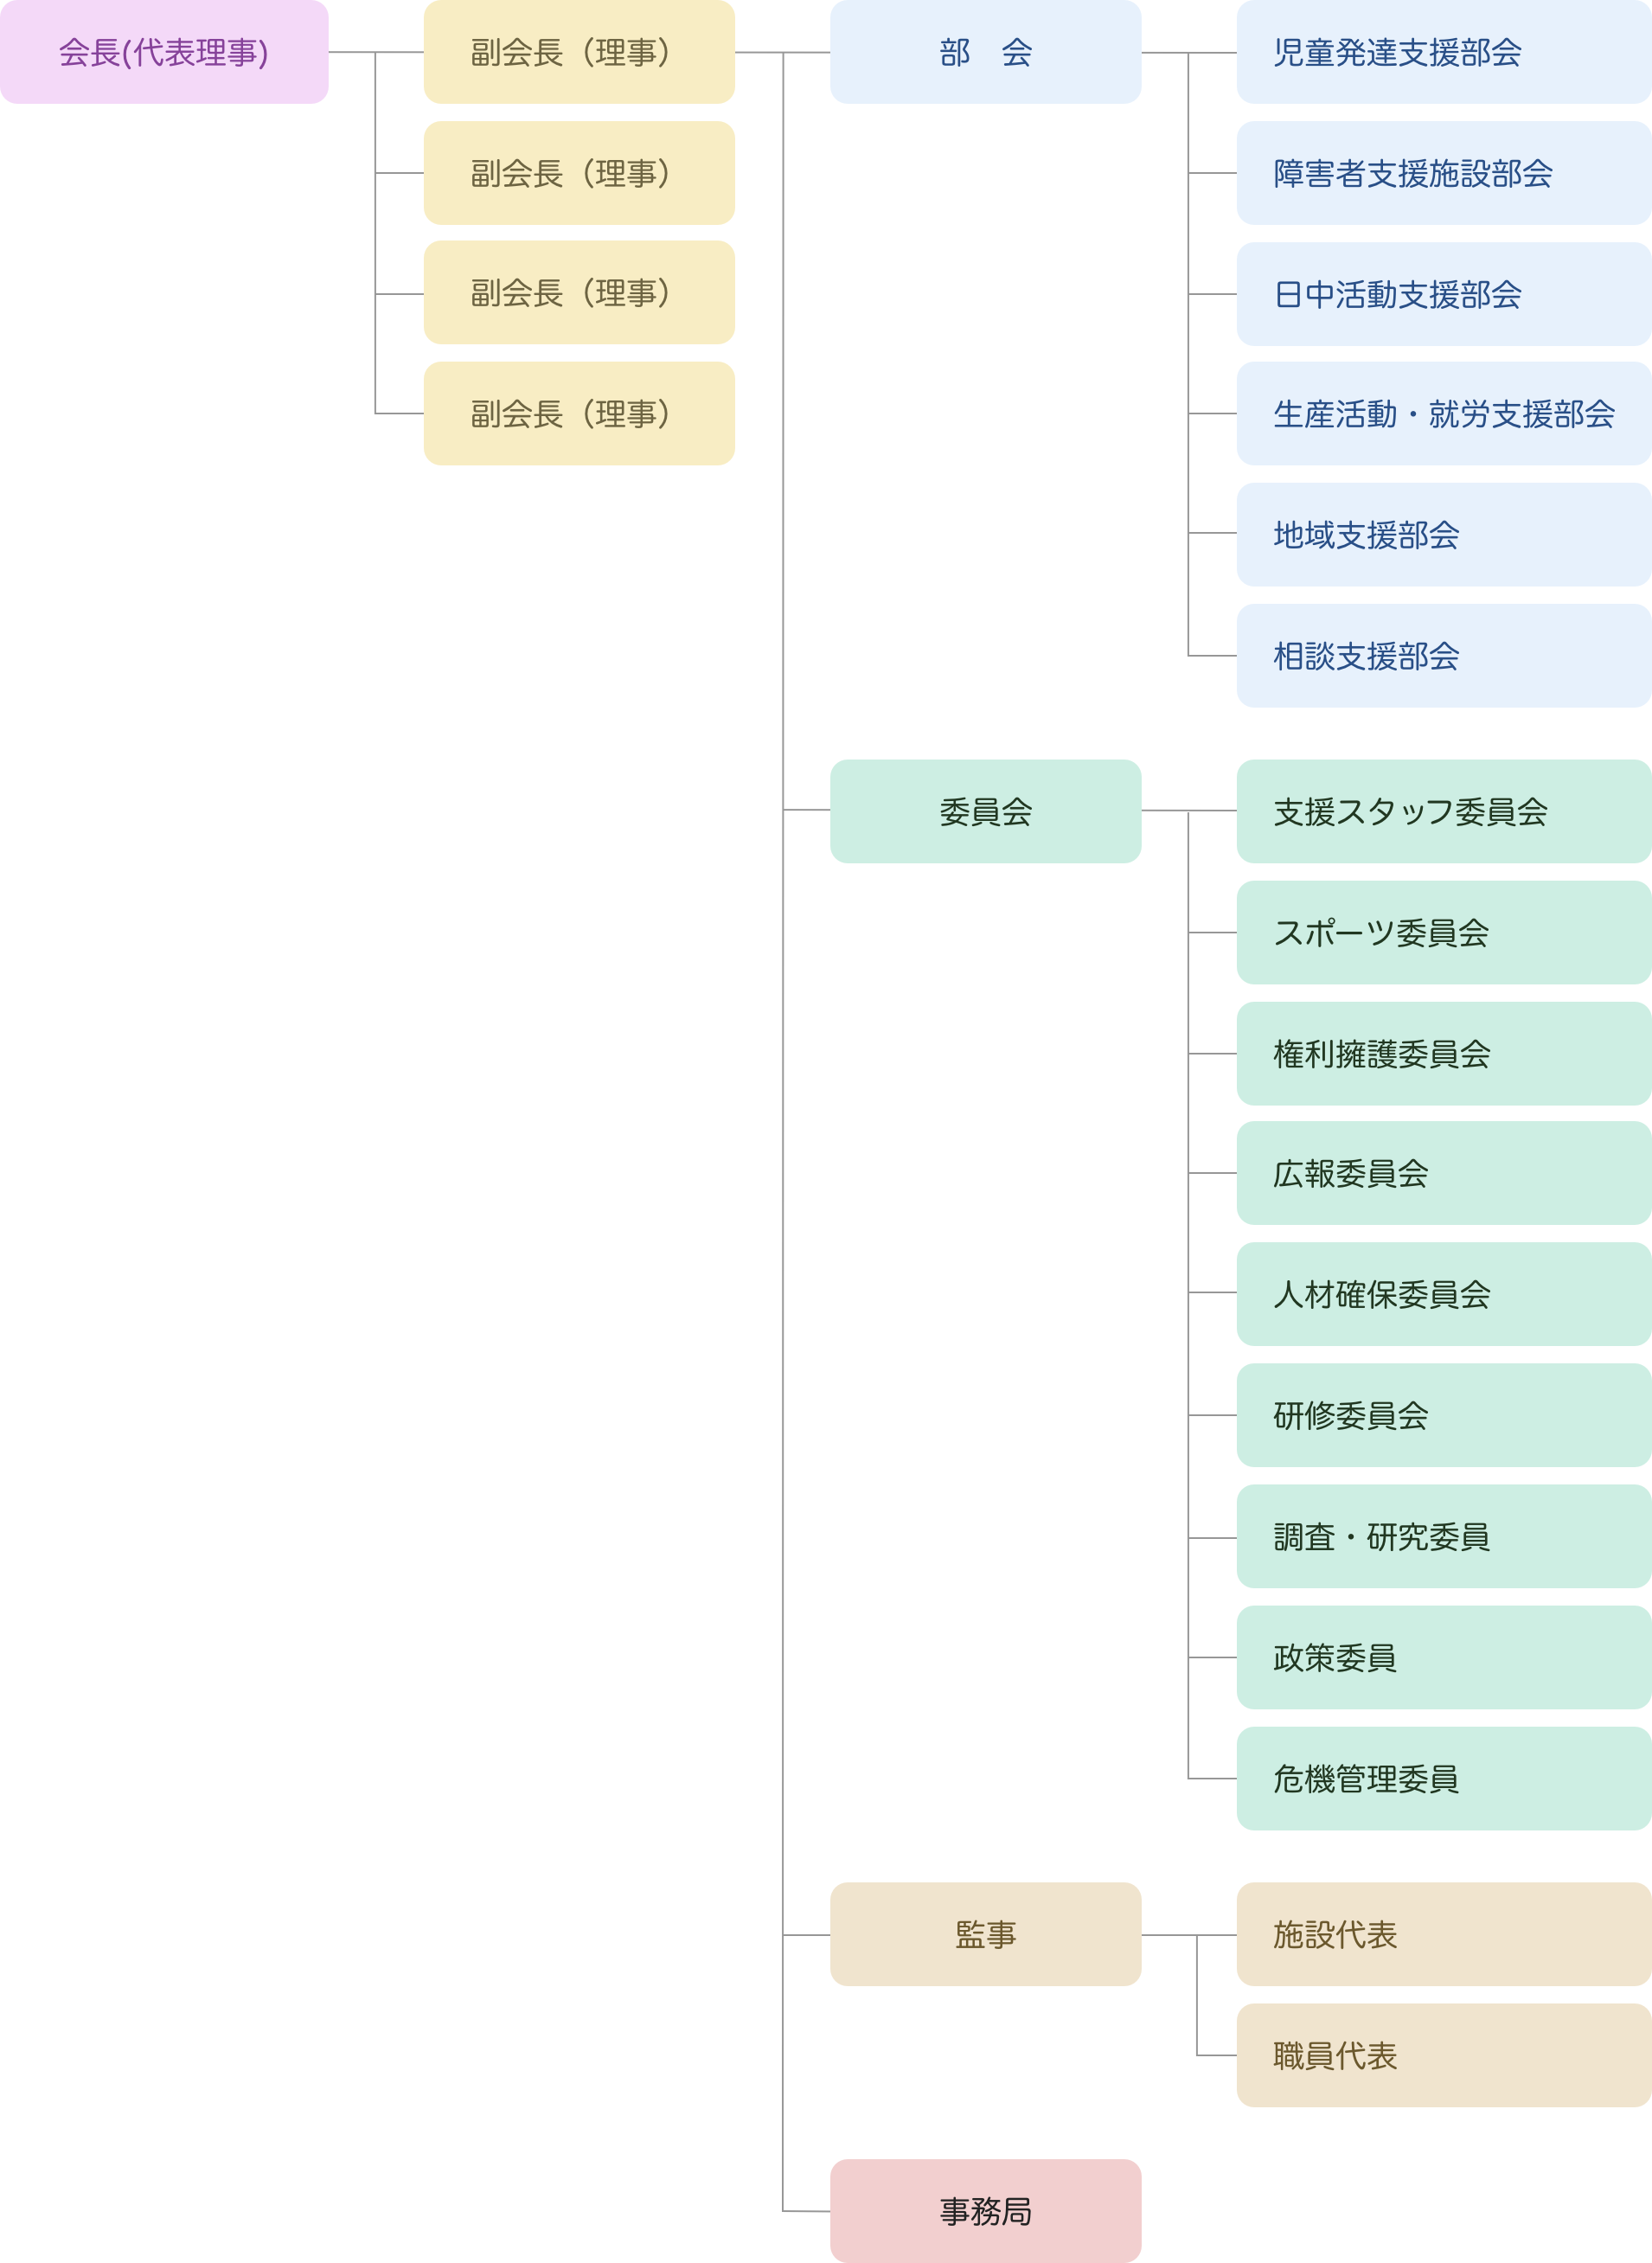Click 研修委員会 box
The image size is (1652, 2263).
pos(1444,1415)
